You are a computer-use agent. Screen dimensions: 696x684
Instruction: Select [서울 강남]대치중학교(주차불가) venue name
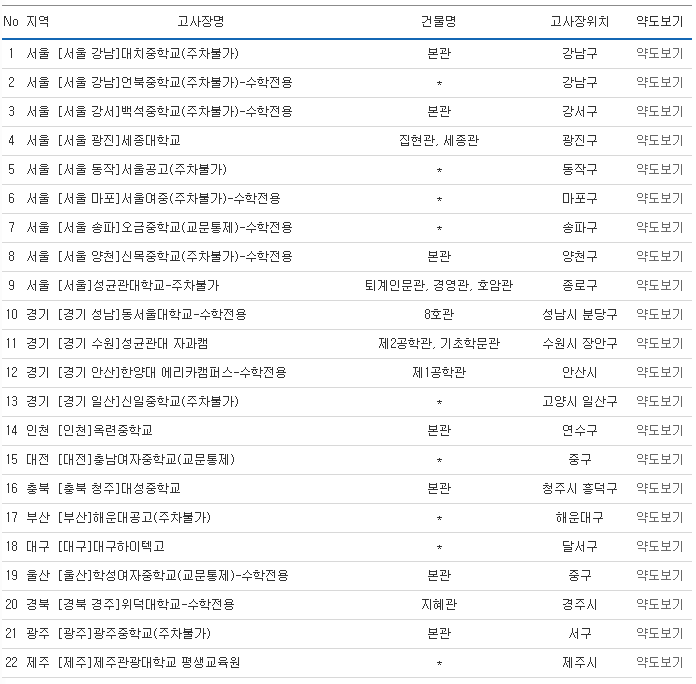pos(148,54)
